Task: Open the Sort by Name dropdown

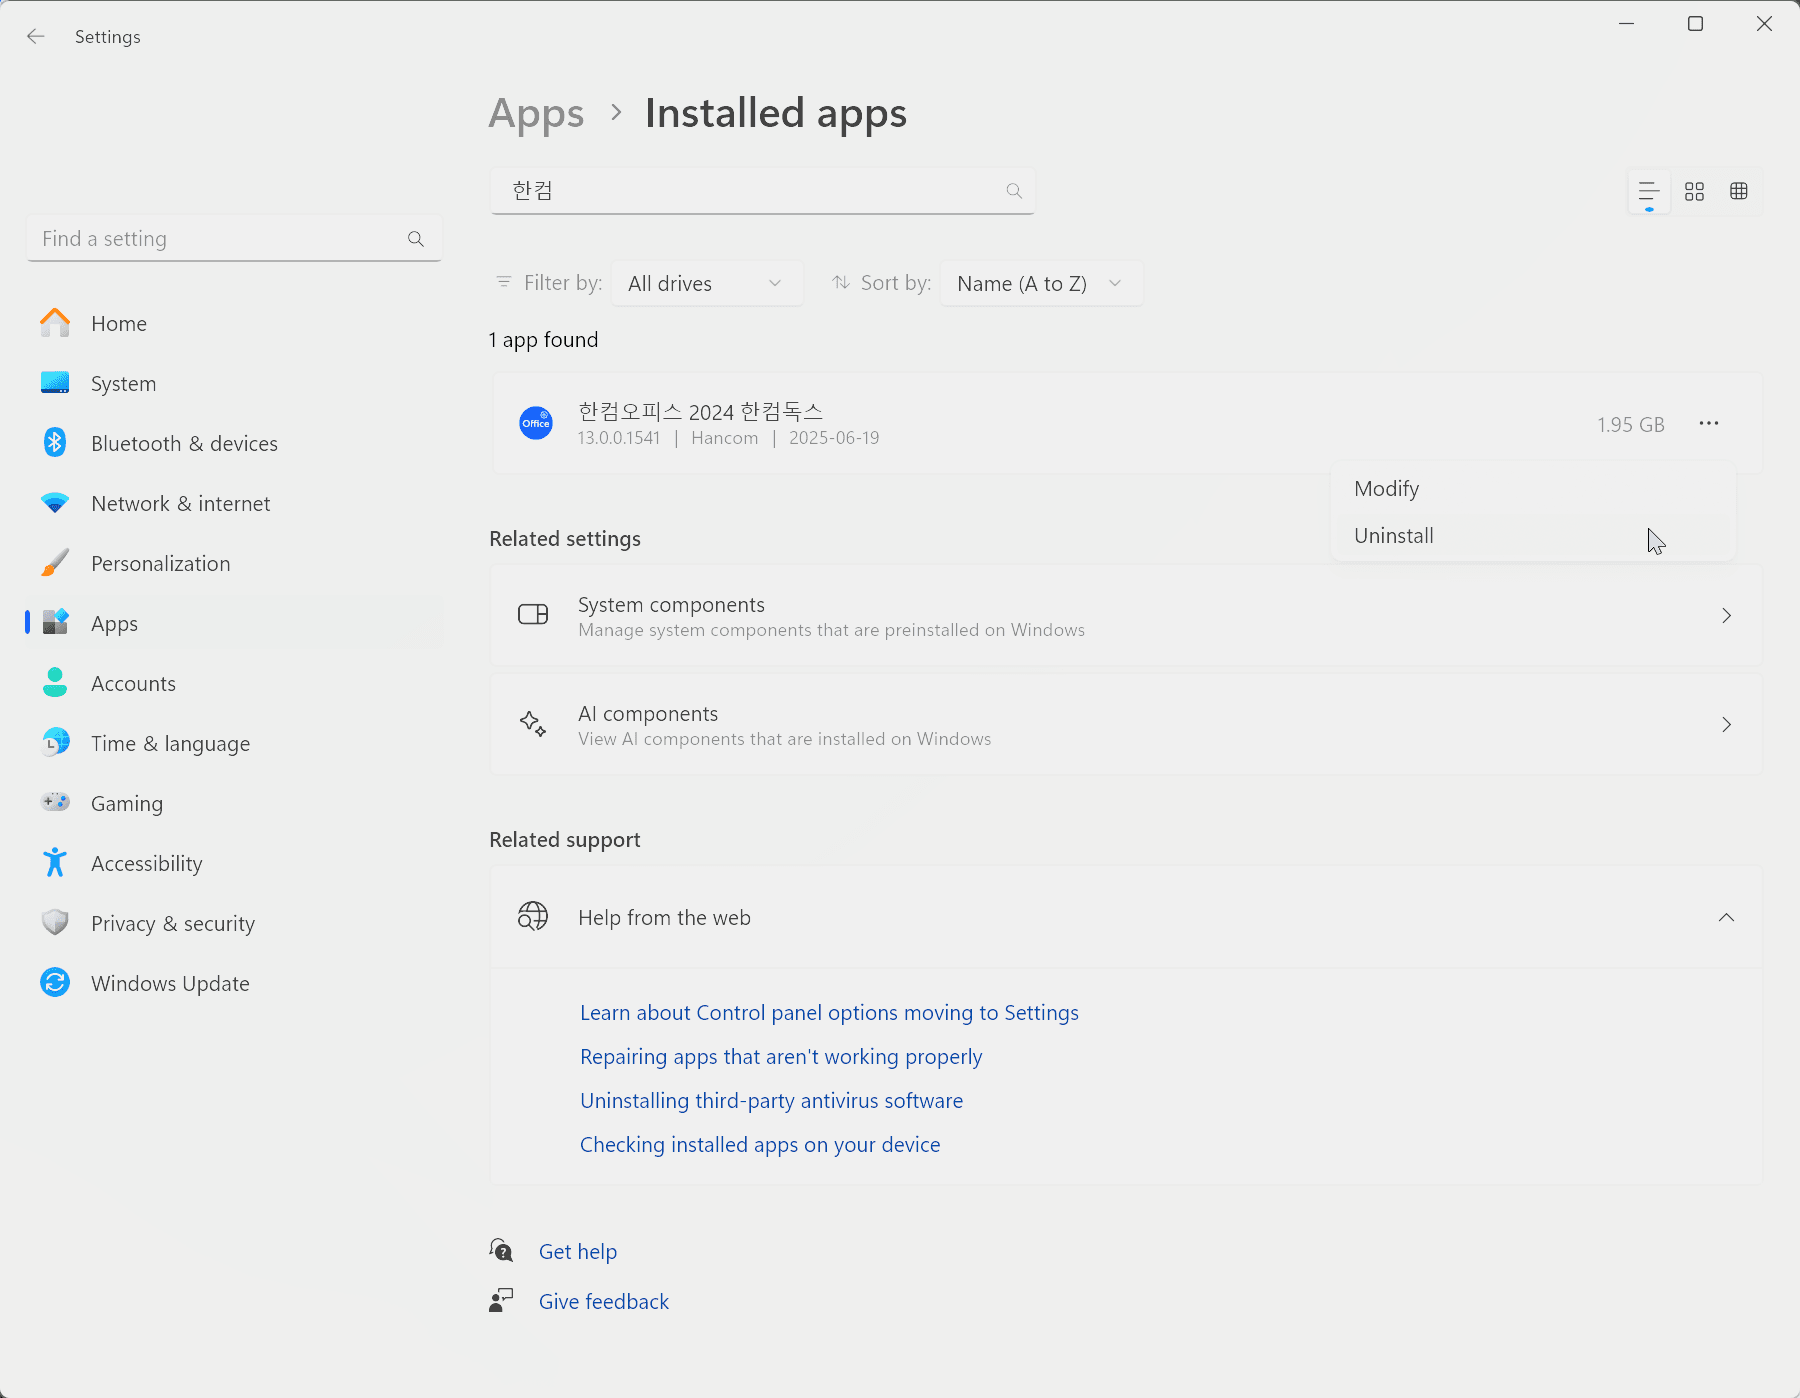Action: coord(1041,284)
